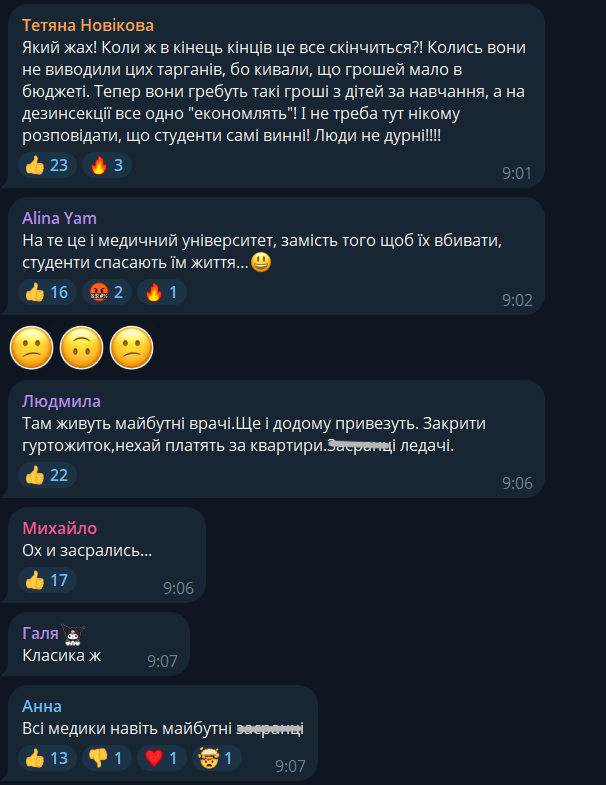The image size is (606, 785).
Task: Click exploding head reaction on Анна's message
Action: [218, 758]
